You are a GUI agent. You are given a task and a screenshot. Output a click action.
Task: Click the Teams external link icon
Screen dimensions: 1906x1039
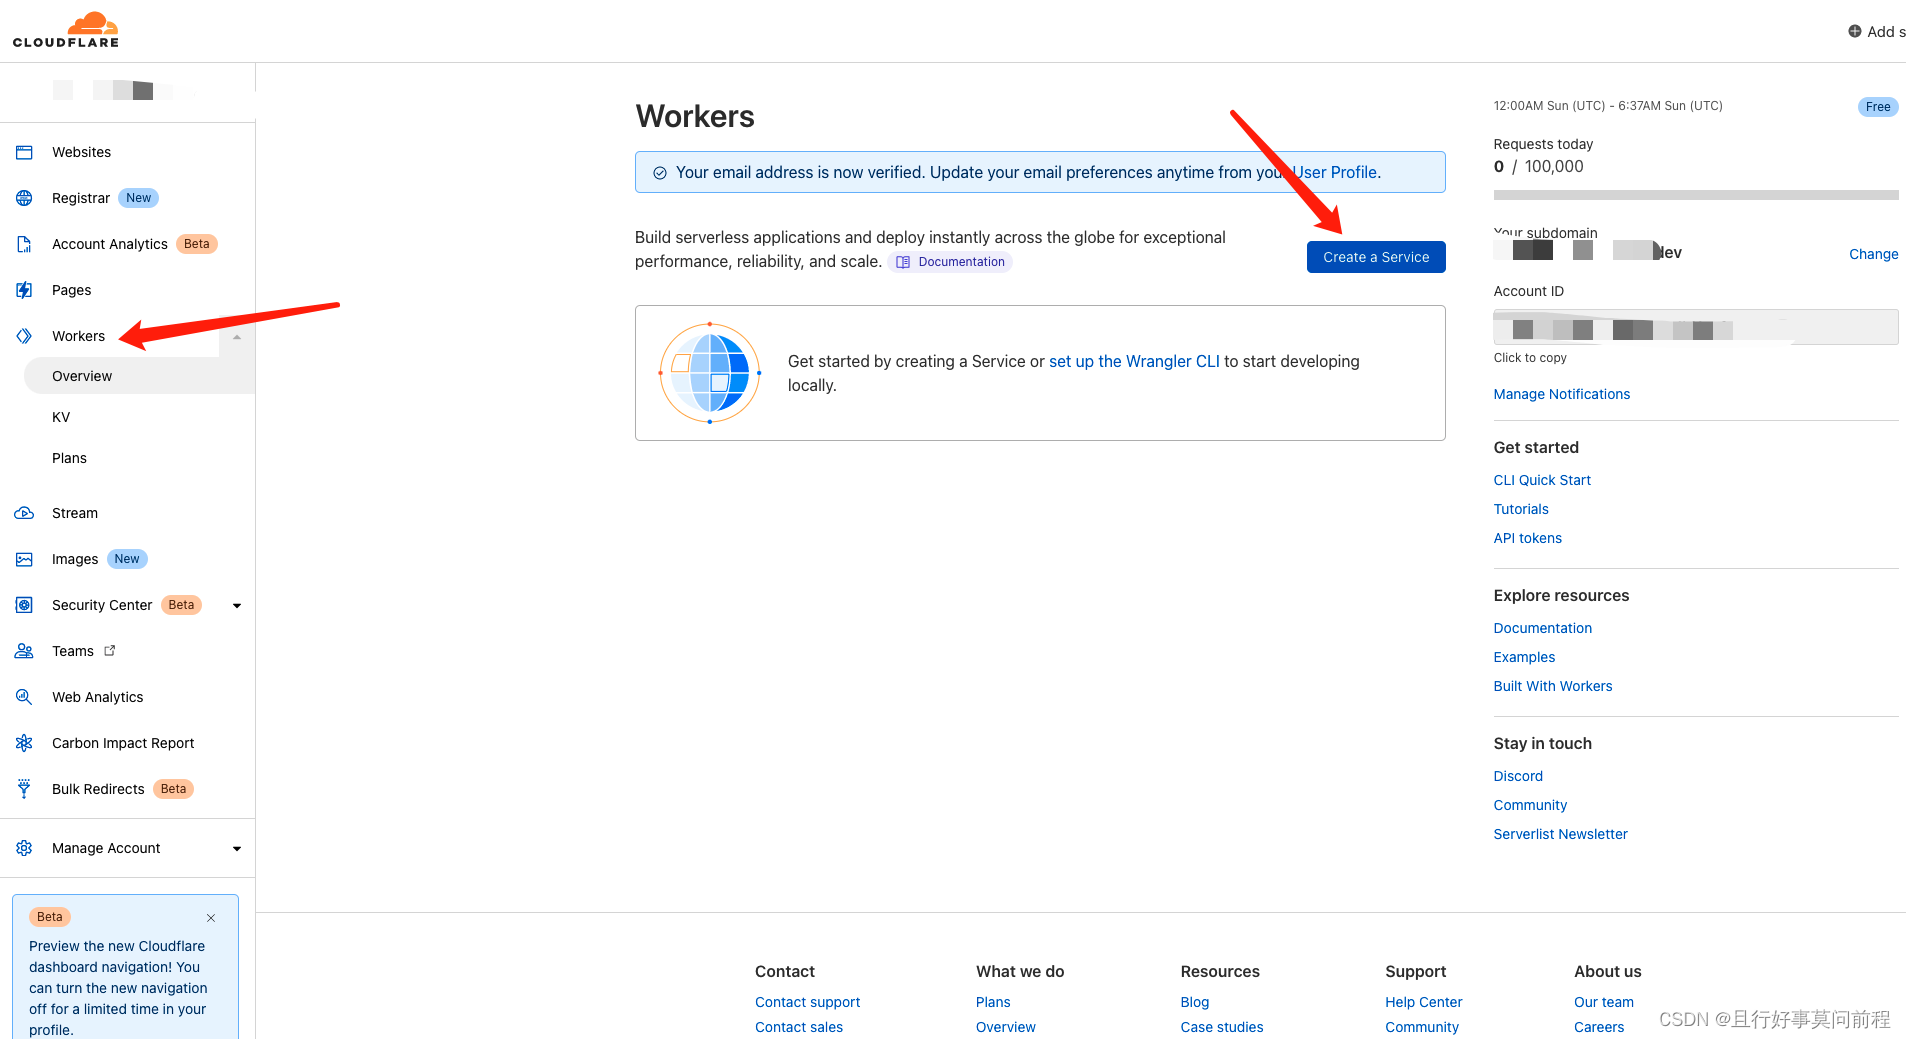(x=110, y=650)
